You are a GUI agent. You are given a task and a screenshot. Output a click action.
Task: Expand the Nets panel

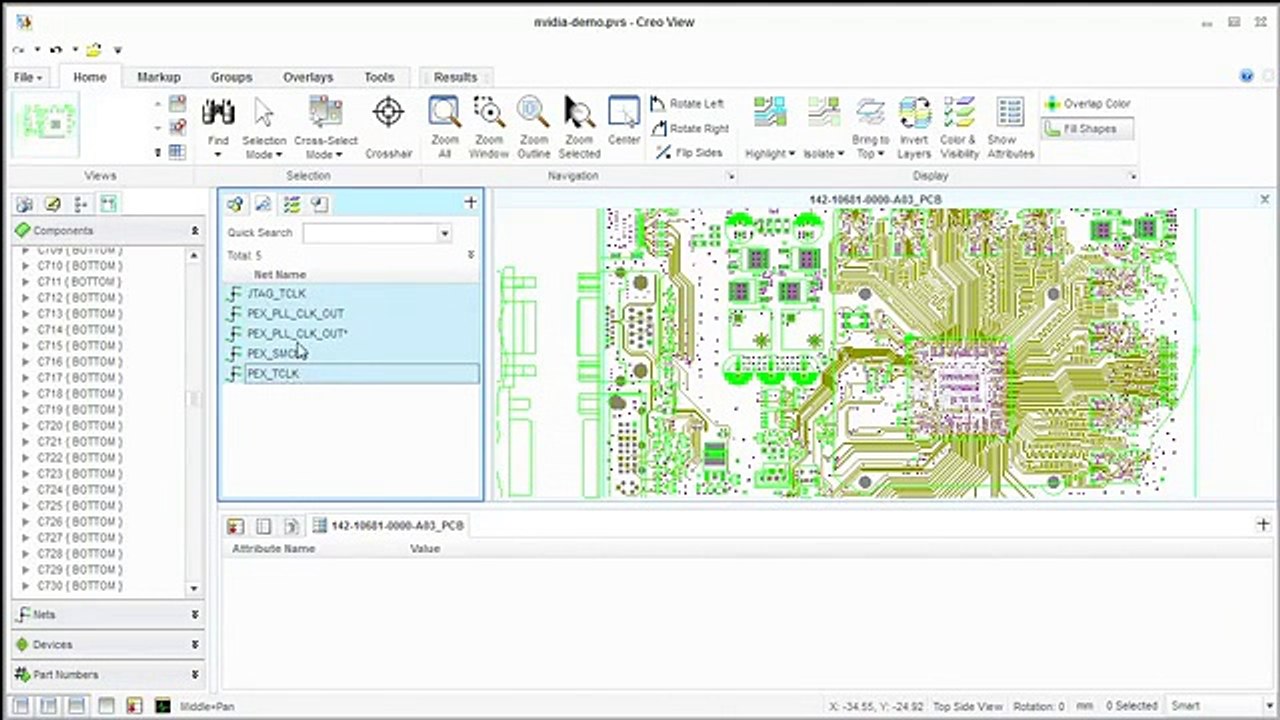195,615
